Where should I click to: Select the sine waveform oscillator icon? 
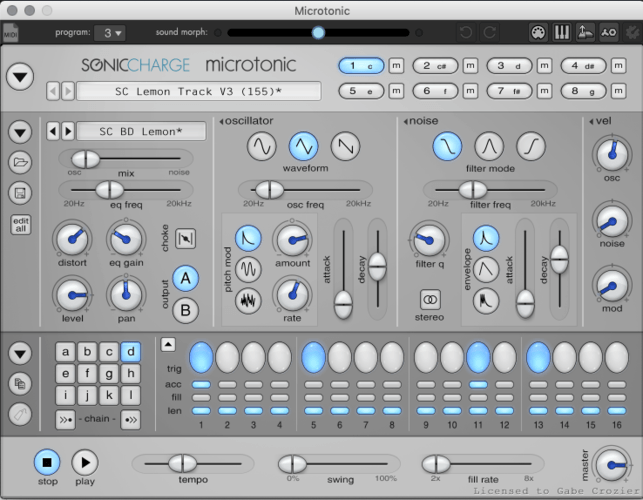261,146
